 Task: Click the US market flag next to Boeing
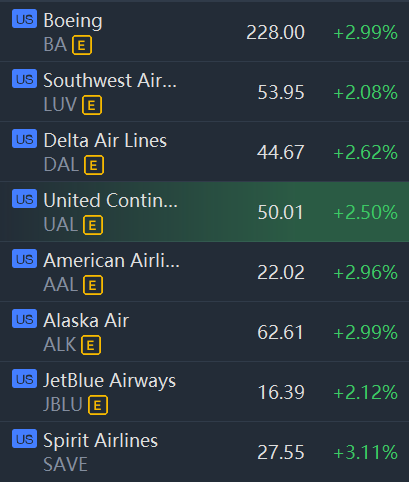tap(24, 19)
